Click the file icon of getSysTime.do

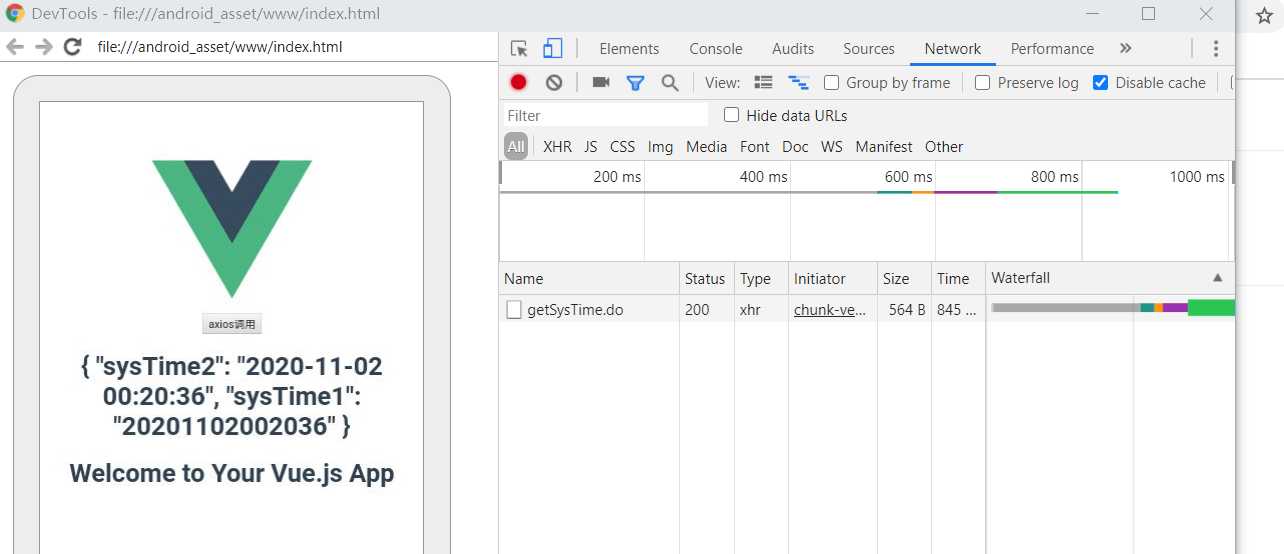coord(514,310)
